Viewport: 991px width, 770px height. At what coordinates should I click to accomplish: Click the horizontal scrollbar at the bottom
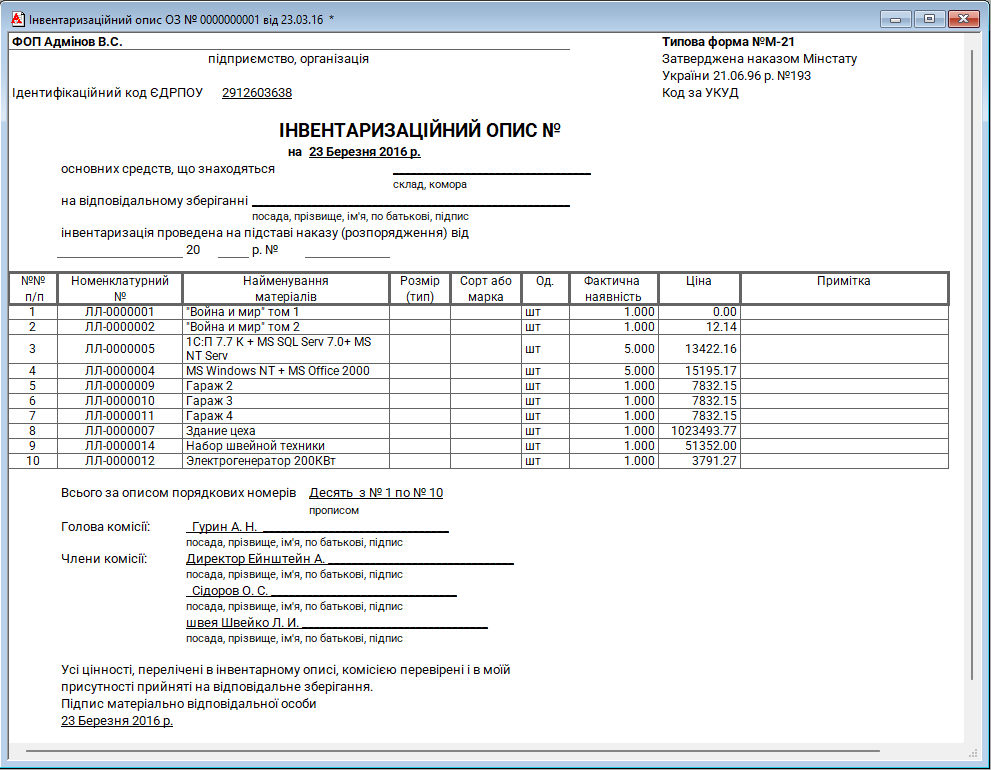coord(450,750)
